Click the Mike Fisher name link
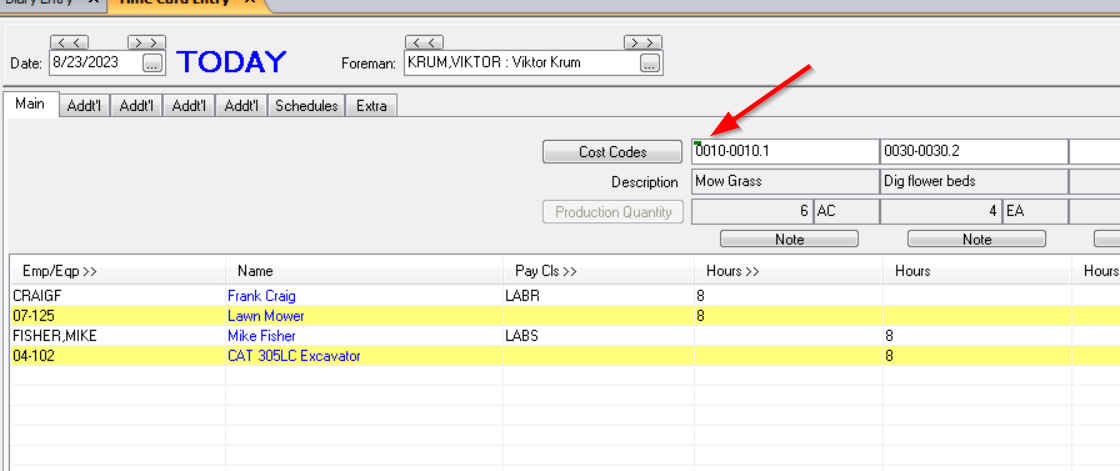 261,335
